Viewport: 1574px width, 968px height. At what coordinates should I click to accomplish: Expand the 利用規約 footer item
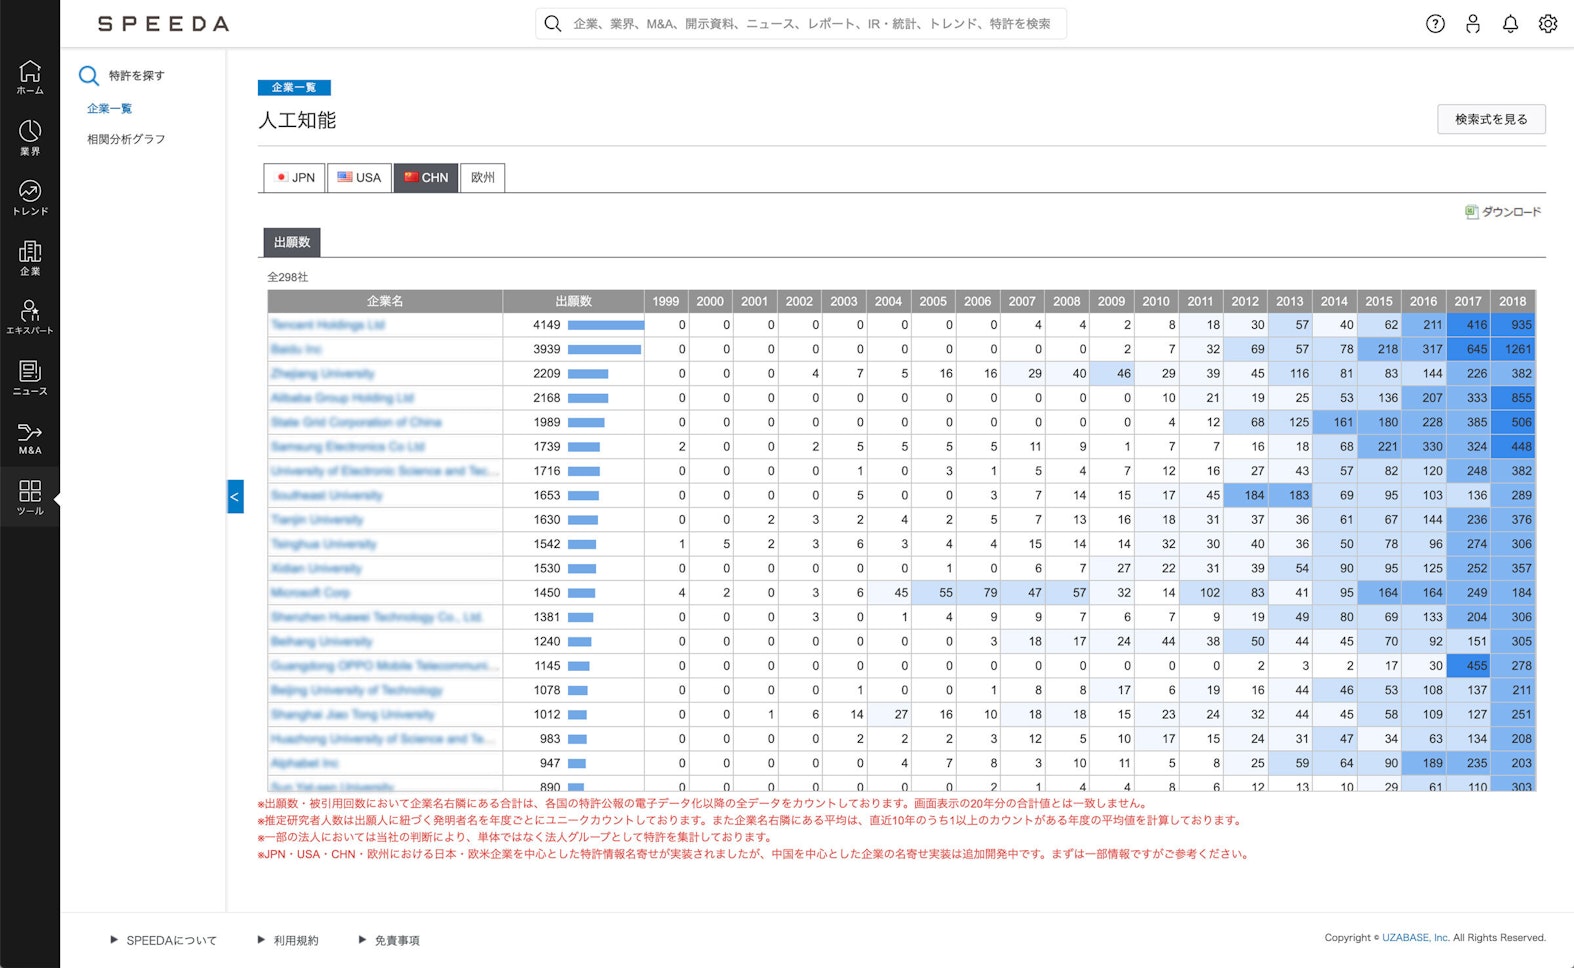[288, 940]
